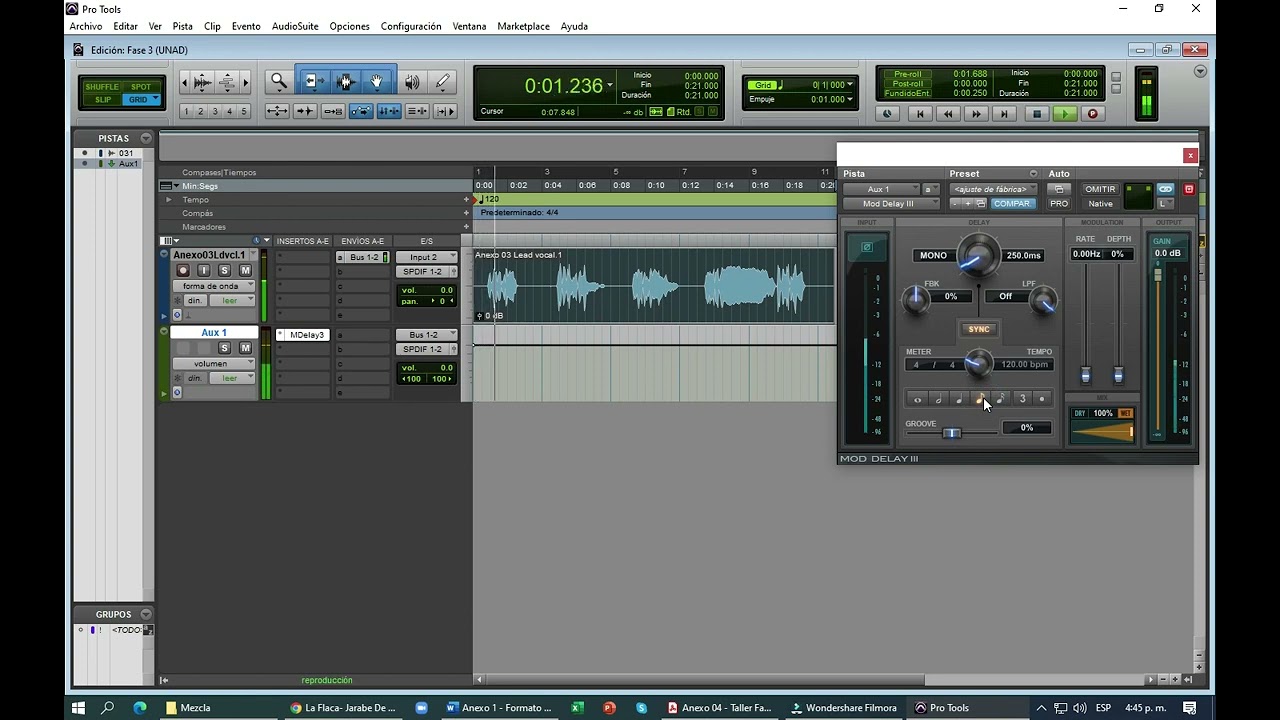Stop playback with the Stop button

coord(1037,114)
